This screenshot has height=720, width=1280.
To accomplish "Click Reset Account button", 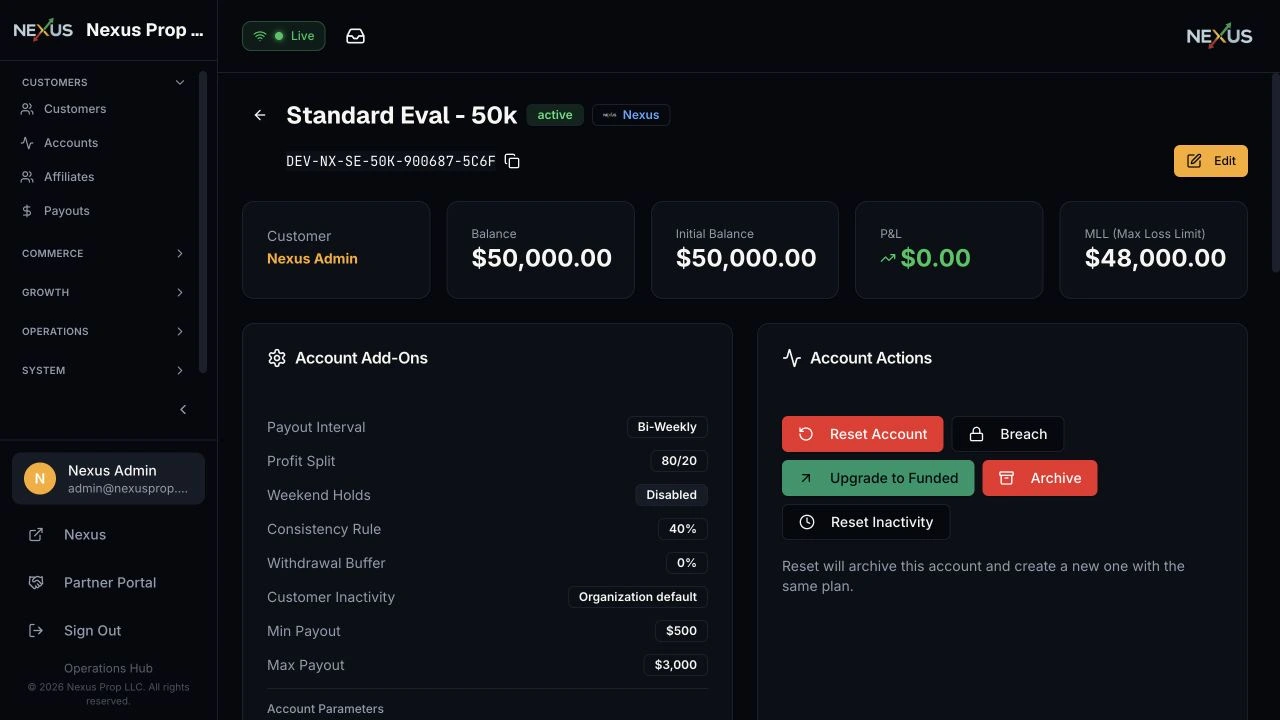I will pyautogui.click(x=862, y=434).
